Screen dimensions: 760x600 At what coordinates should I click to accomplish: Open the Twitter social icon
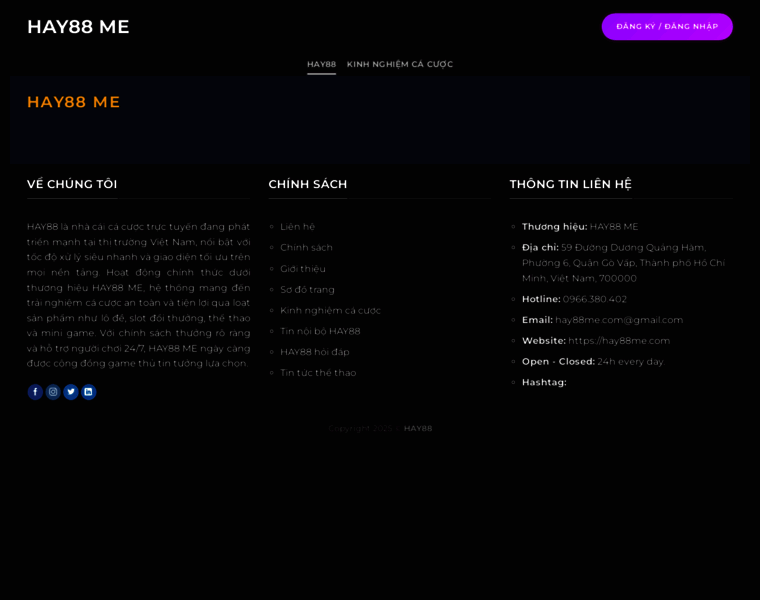click(71, 392)
